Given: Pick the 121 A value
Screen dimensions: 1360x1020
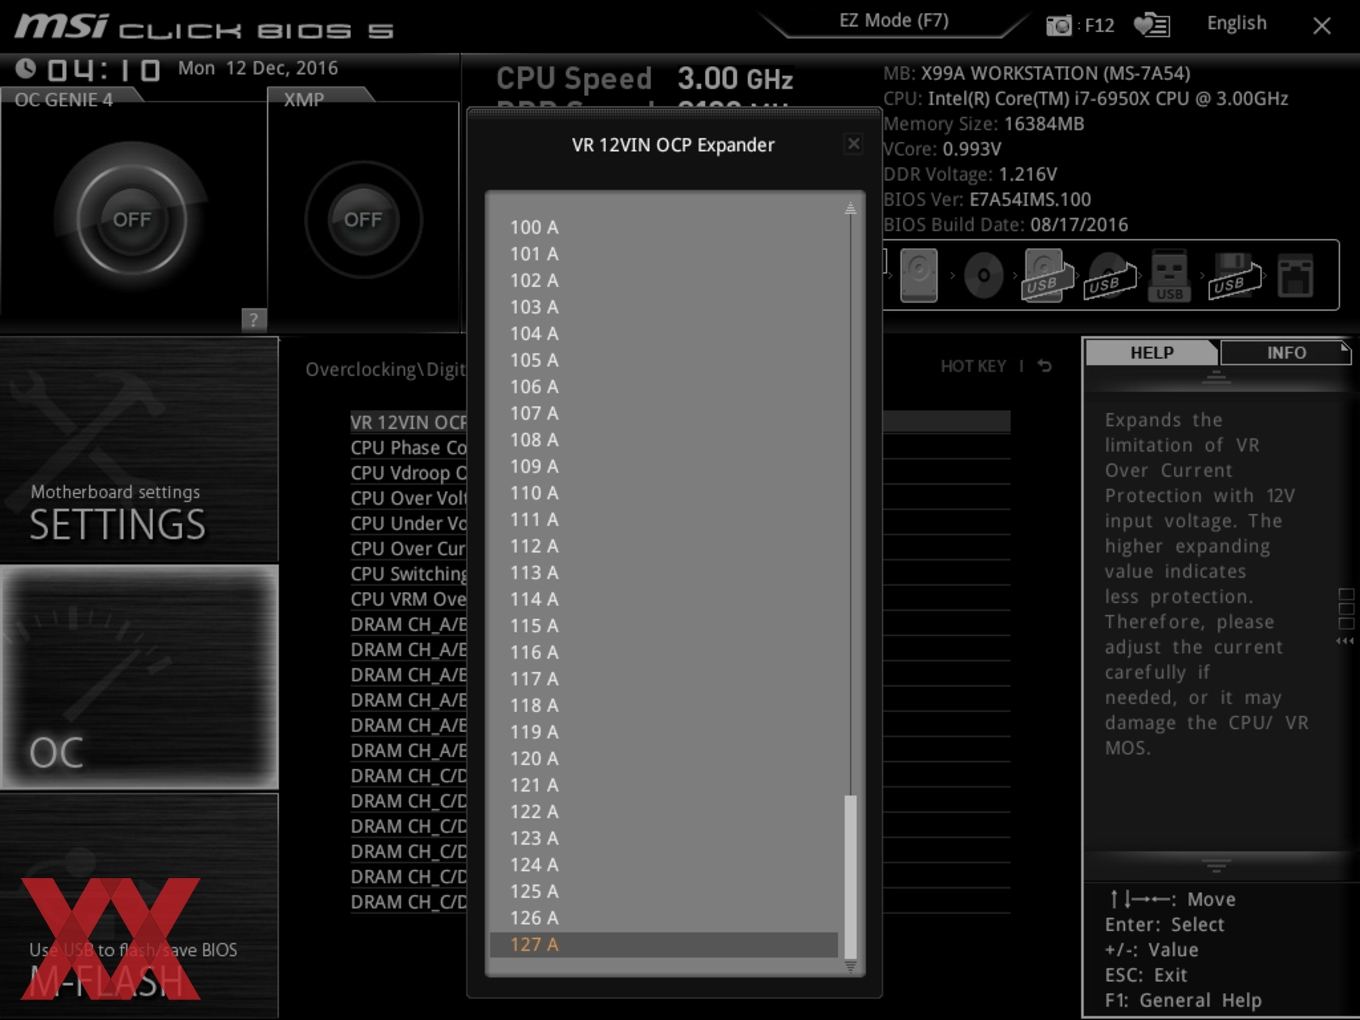Looking at the screenshot, I should click(664, 785).
